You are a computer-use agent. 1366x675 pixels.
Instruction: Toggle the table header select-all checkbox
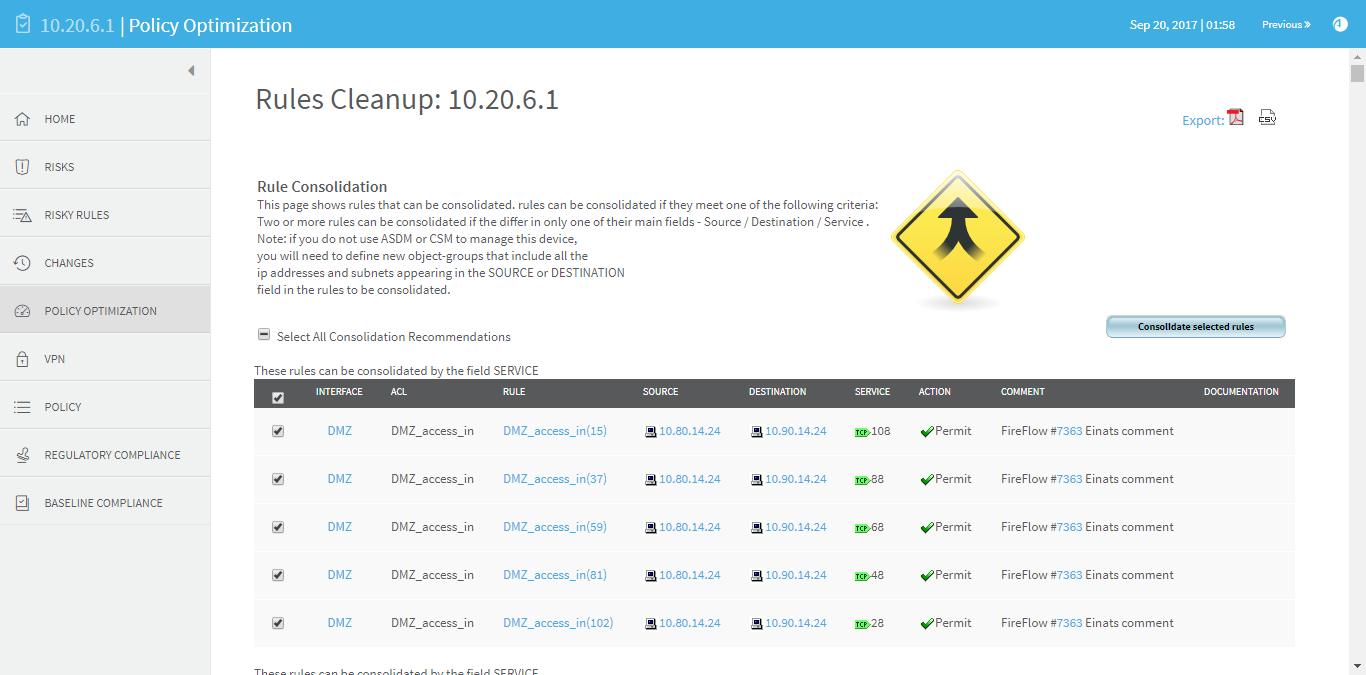point(278,397)
